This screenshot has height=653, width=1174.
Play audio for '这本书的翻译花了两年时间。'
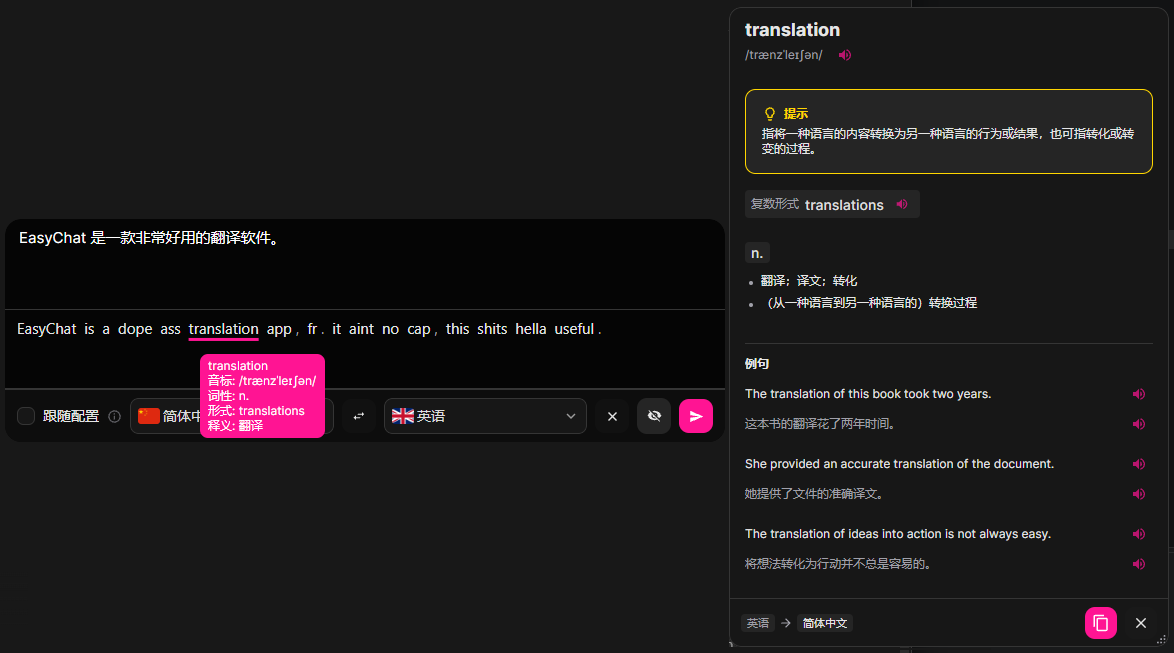pos(1139,424)
